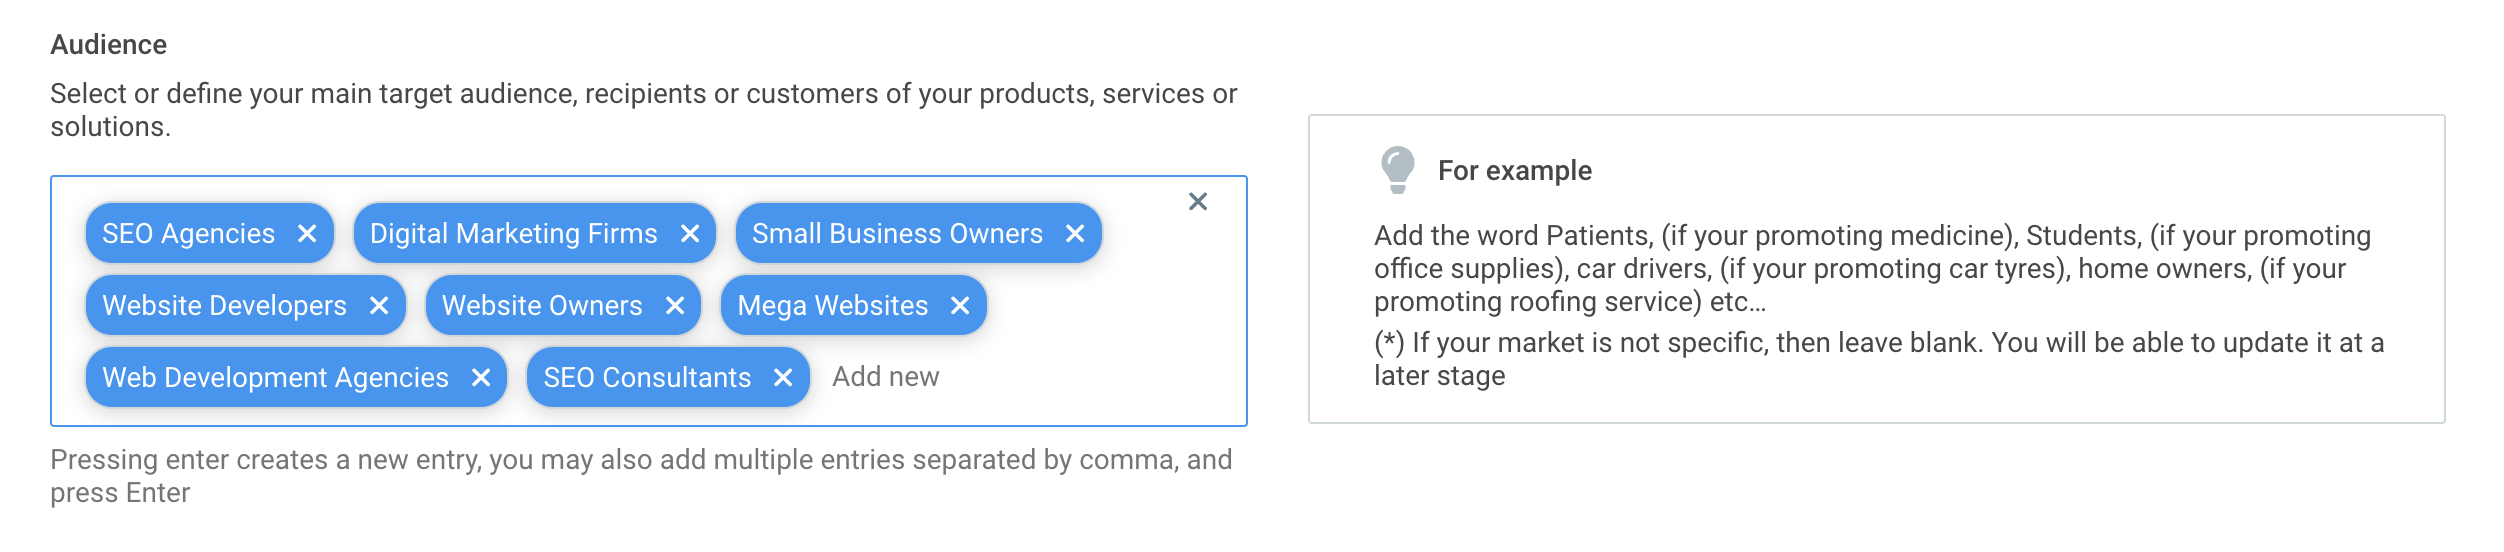Select the Digital Marketing Firms tag label
The width and height of the screenshot is (2504, 552).
tap(514, 234)
